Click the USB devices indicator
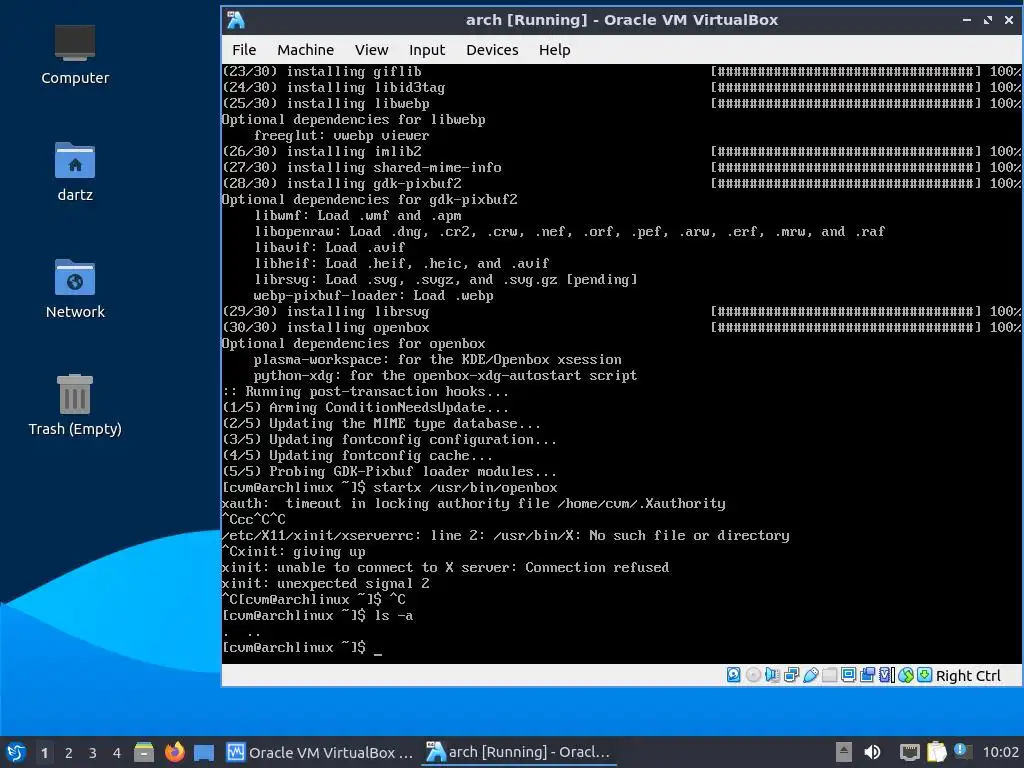Image resolution: width=1024 pixels, height=768 pixels. (x=810, y=675)
